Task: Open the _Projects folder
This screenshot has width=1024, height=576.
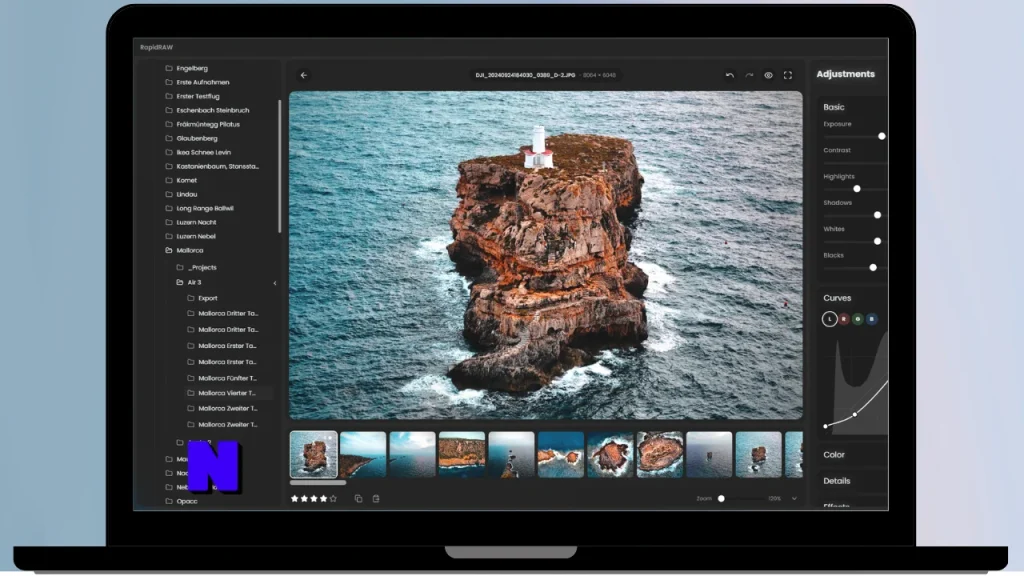Action: click(x=202, y=267)
